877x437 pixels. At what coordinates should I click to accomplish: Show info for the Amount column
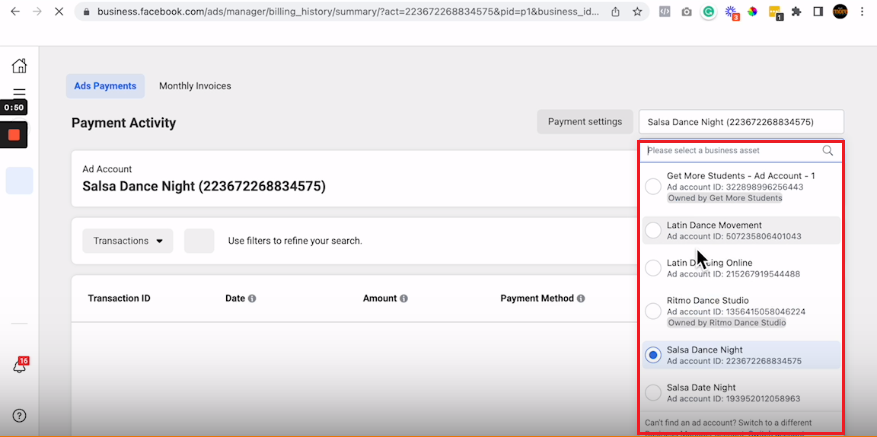pos(403,299)
